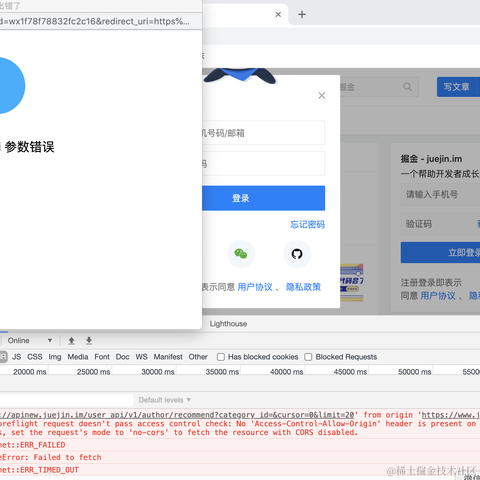
Task: Click the 验证码 verification code field
Action: (440, 224)
